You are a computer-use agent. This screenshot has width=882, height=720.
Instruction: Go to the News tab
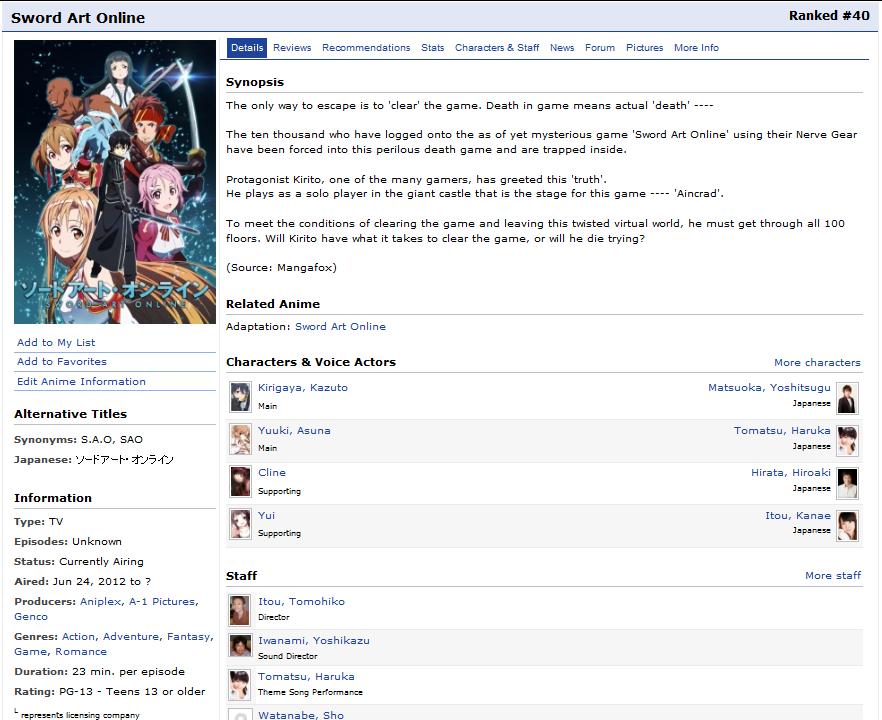562,48
